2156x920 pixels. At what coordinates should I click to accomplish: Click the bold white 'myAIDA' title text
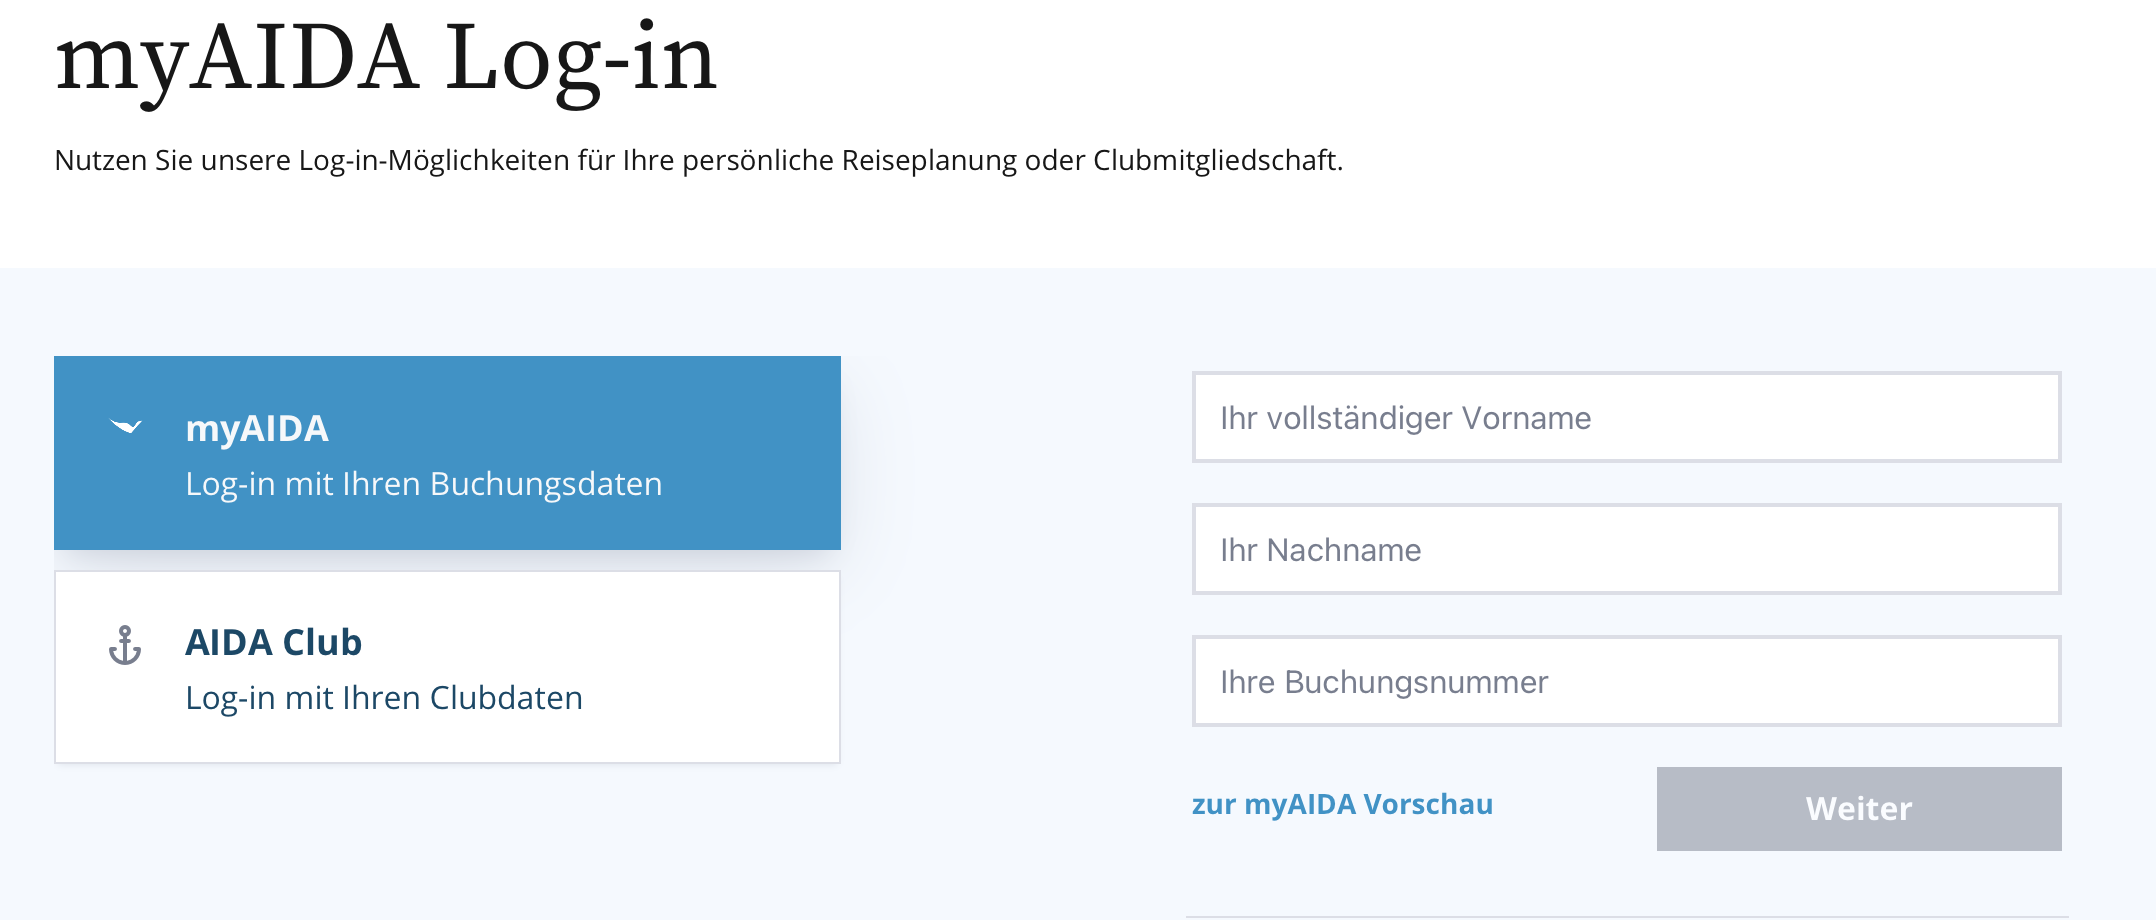257,428
